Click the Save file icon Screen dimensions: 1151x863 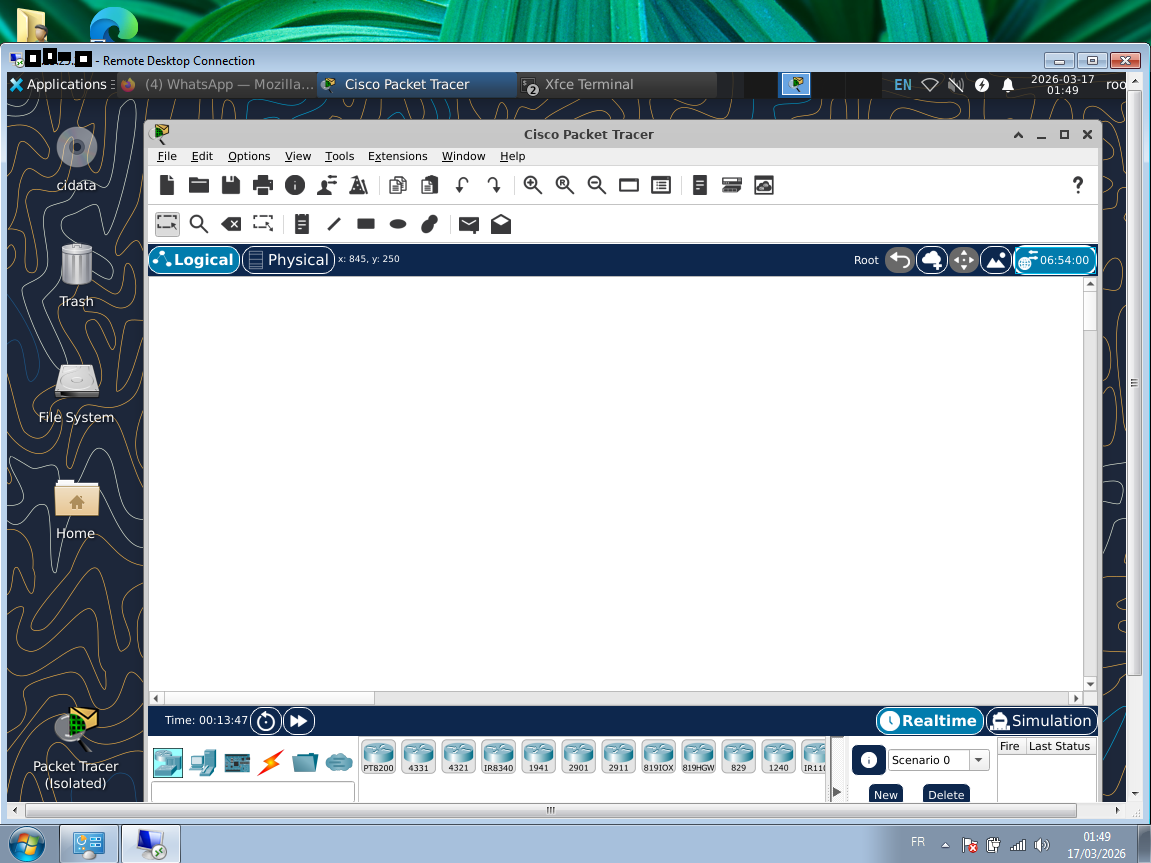click(x=231, y=185)
